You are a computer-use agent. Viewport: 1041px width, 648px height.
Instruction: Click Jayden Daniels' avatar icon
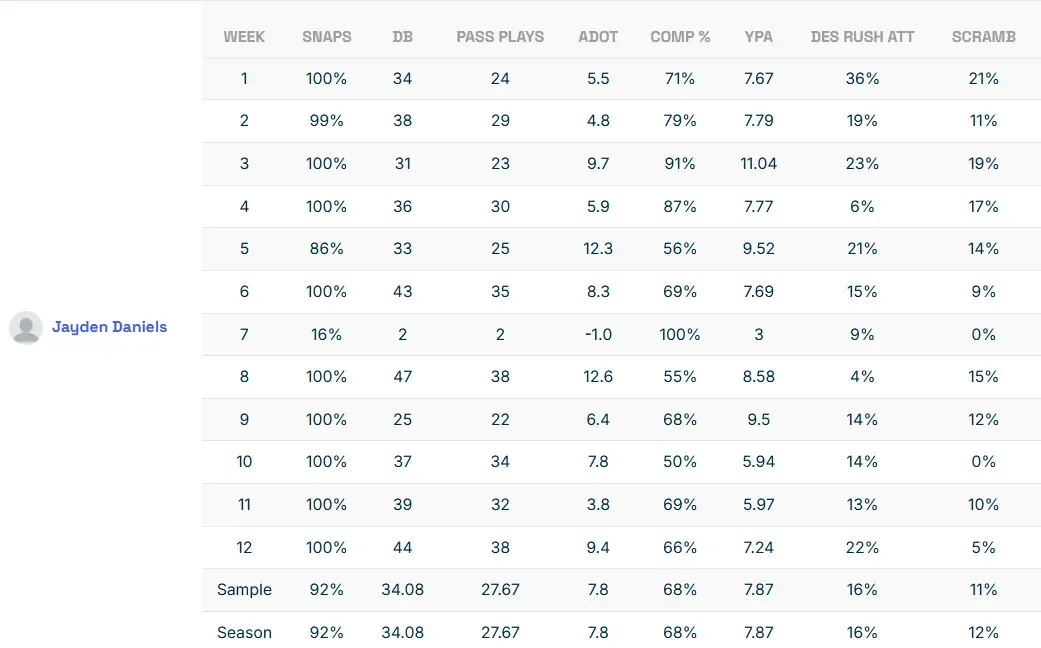tap(25, 328)
